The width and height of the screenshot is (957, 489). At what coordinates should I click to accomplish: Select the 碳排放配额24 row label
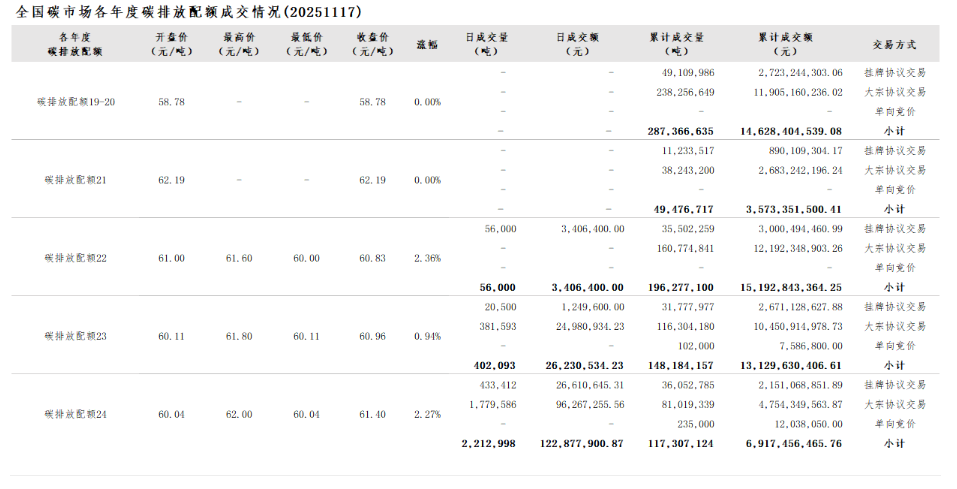click(x=75, y=414)
